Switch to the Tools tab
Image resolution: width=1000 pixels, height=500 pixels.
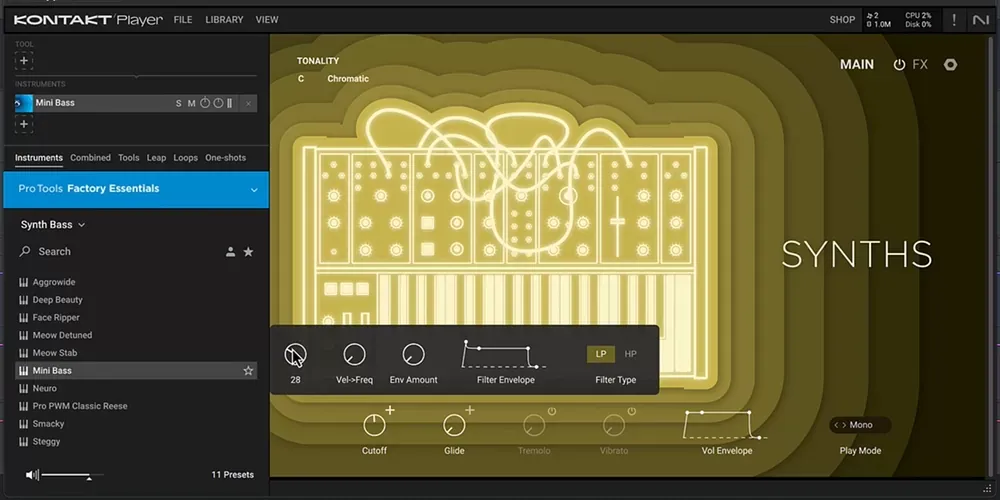129,158
